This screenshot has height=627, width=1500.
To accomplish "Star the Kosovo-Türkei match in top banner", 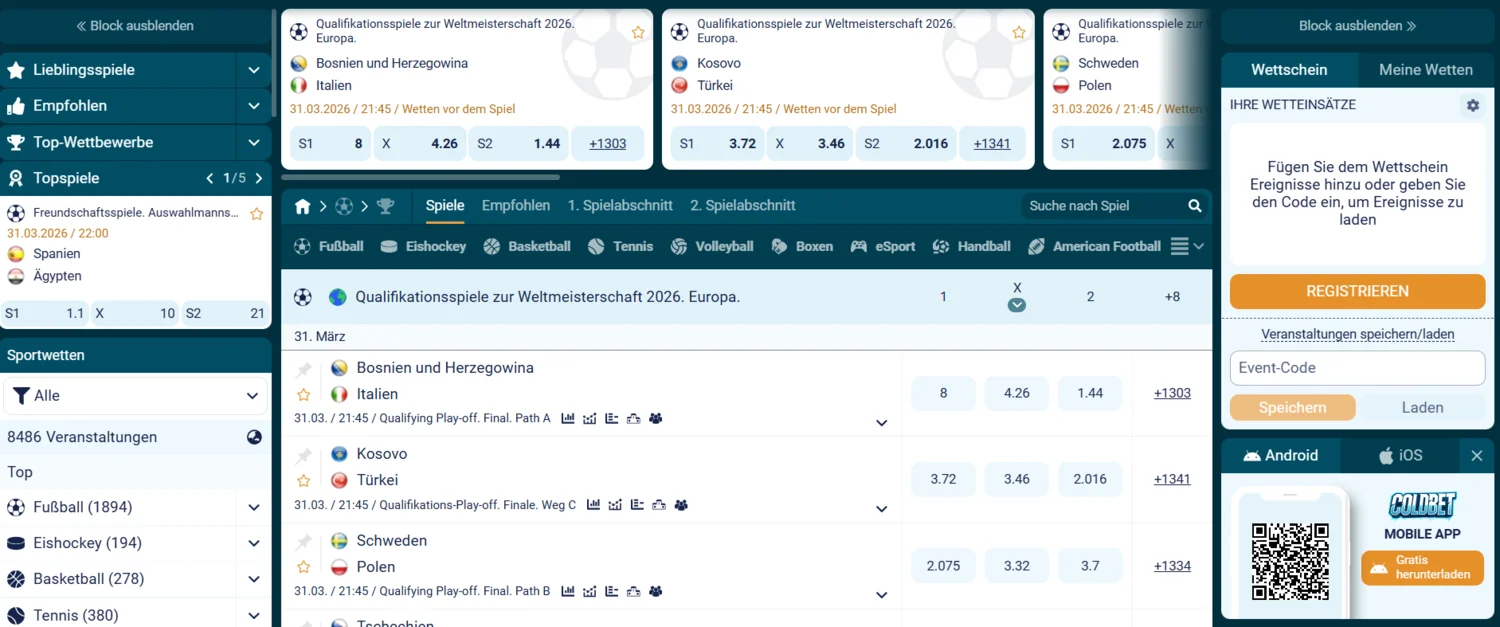I will [x=1018, y=31].
